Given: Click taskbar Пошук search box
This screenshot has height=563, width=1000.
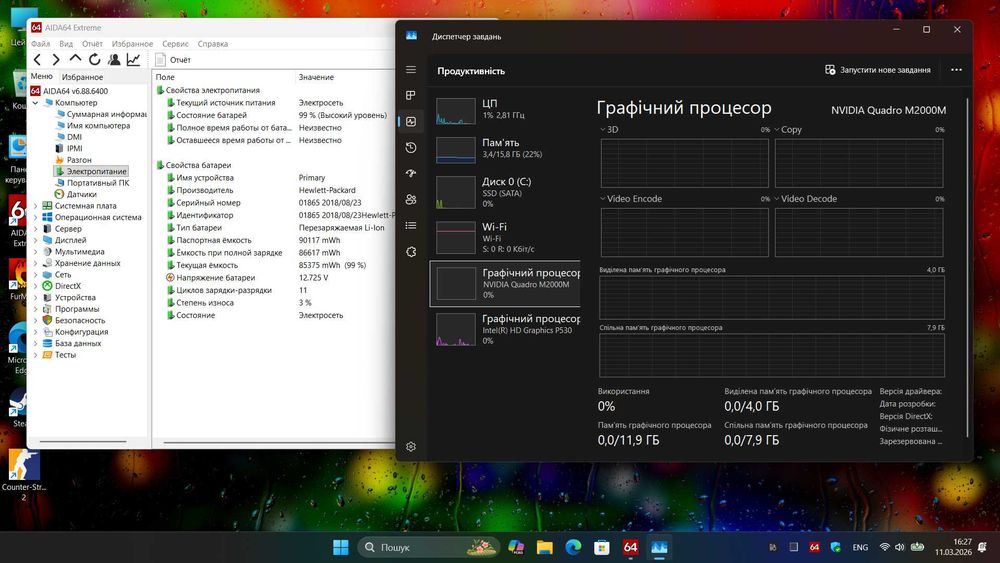Looking at the screenshot, I should click(x=430, y=547).
